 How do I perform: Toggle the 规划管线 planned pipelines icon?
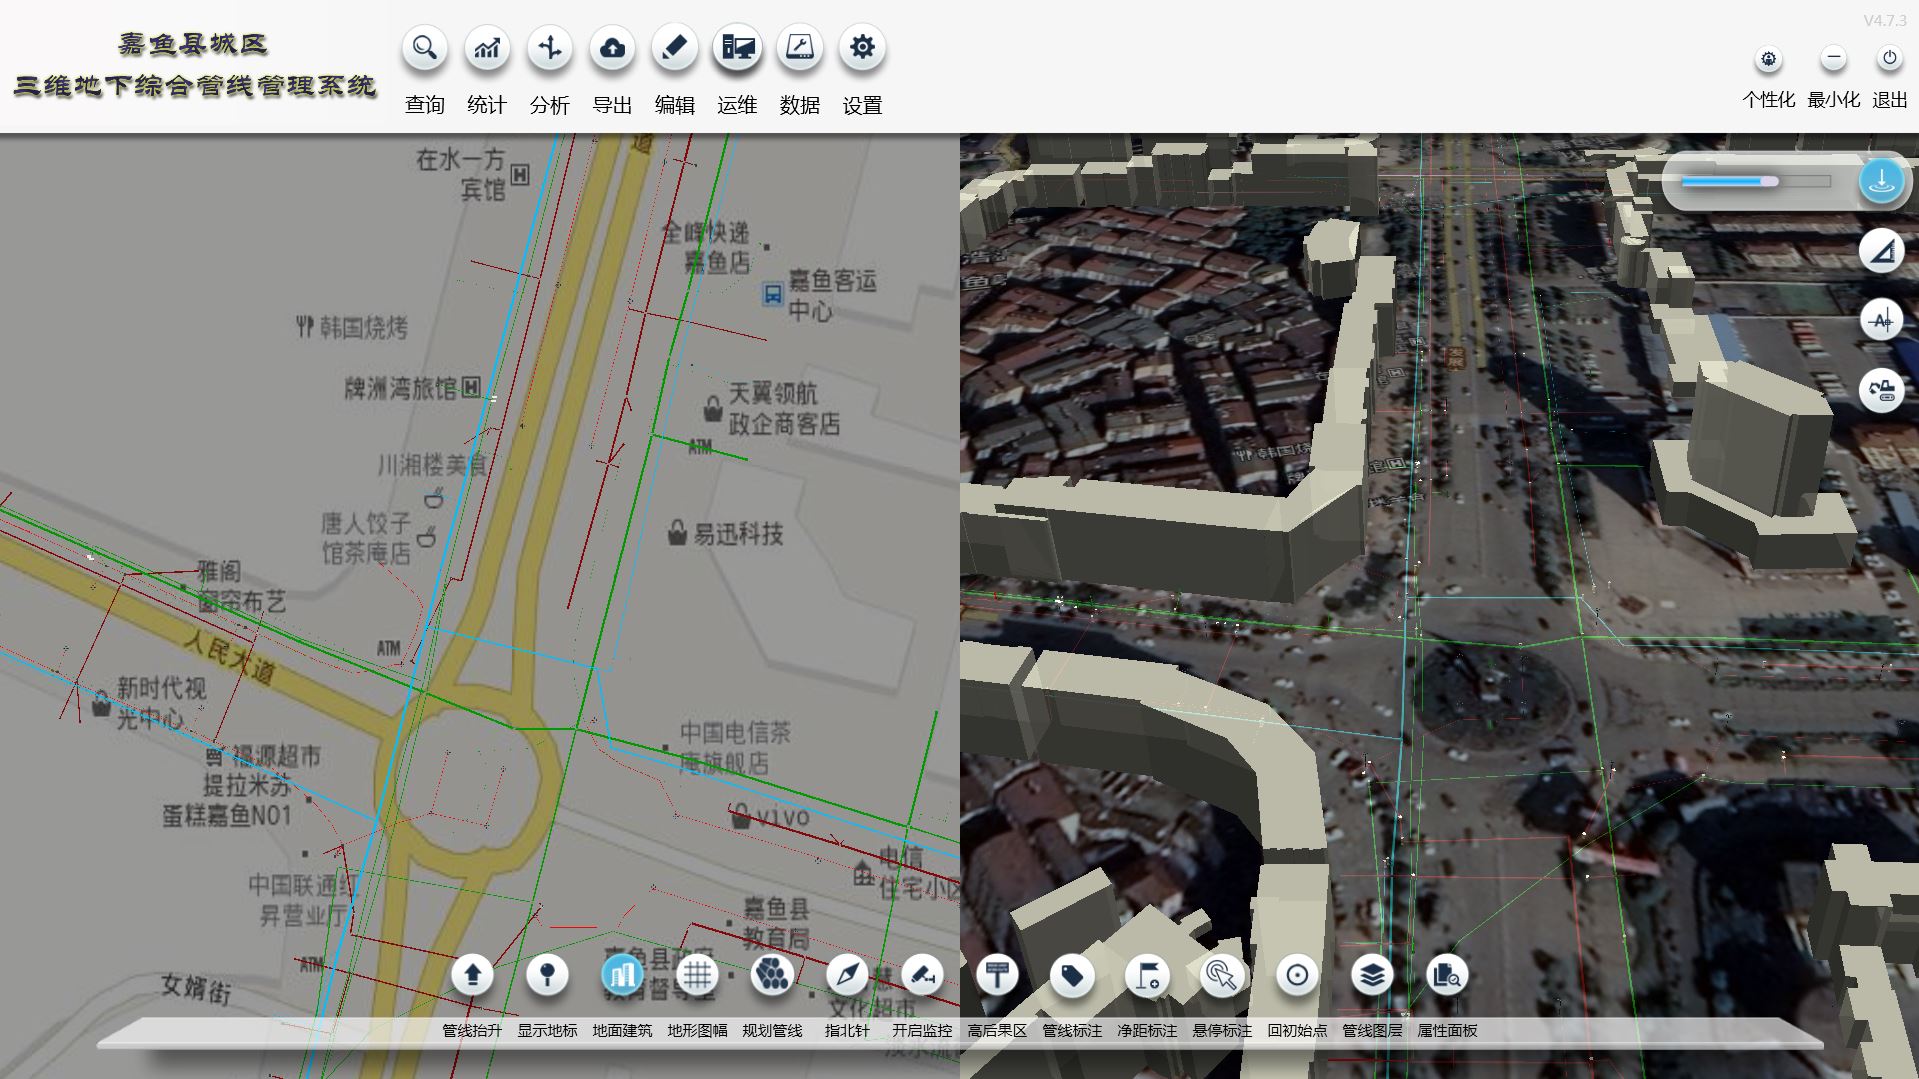pyautogui.click(x=772, y=975)
